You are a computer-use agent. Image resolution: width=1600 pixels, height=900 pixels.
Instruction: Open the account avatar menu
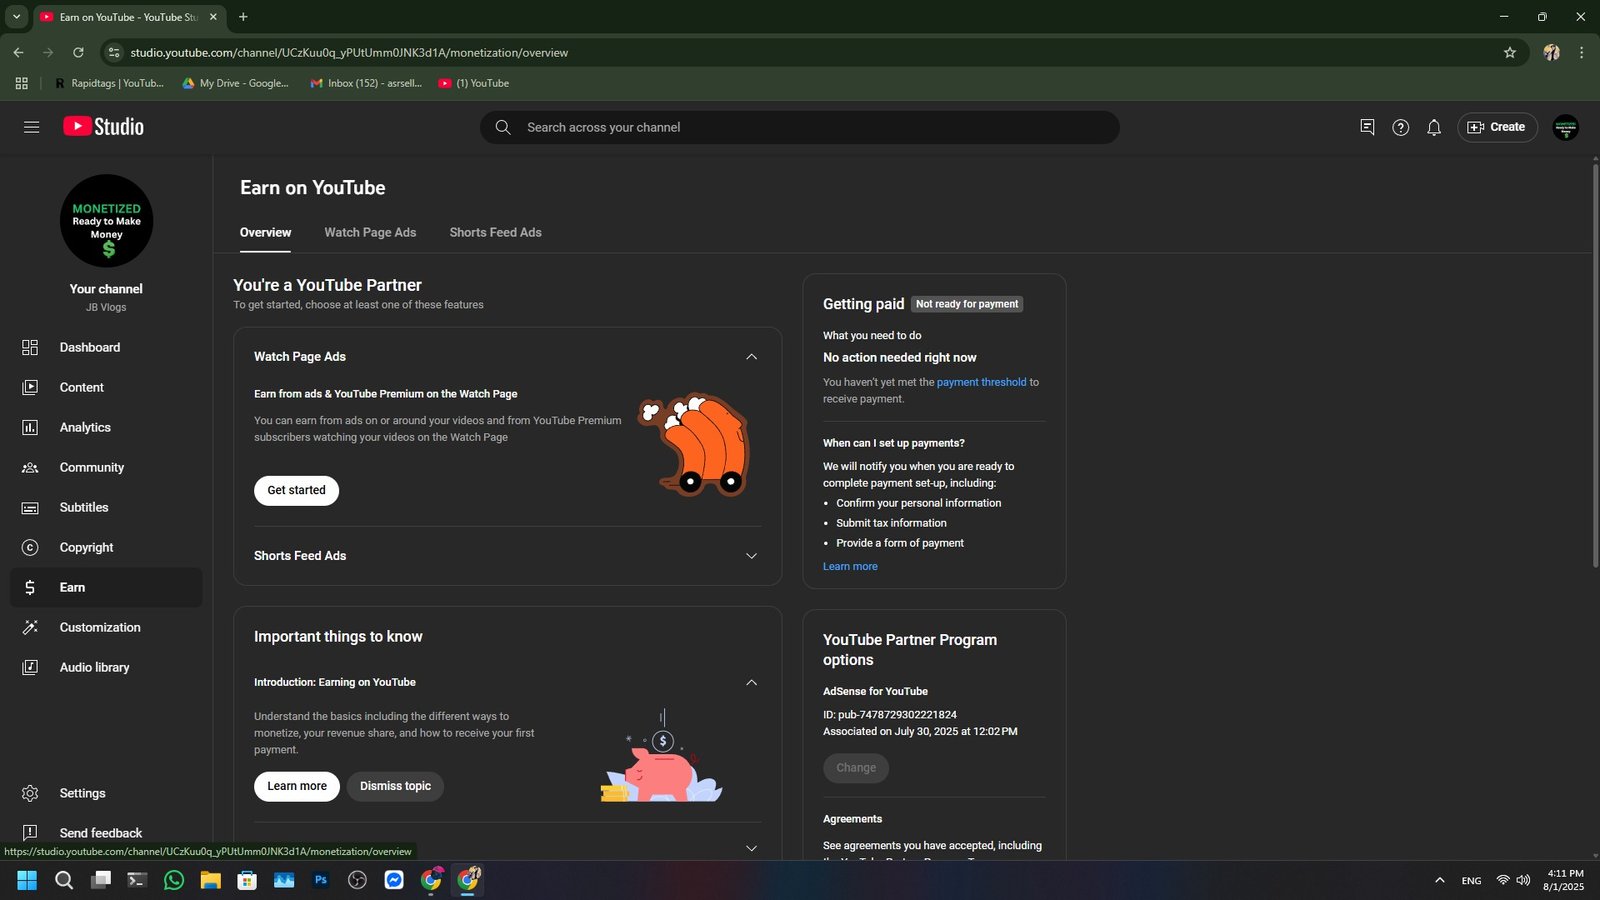click(1566, 127)
